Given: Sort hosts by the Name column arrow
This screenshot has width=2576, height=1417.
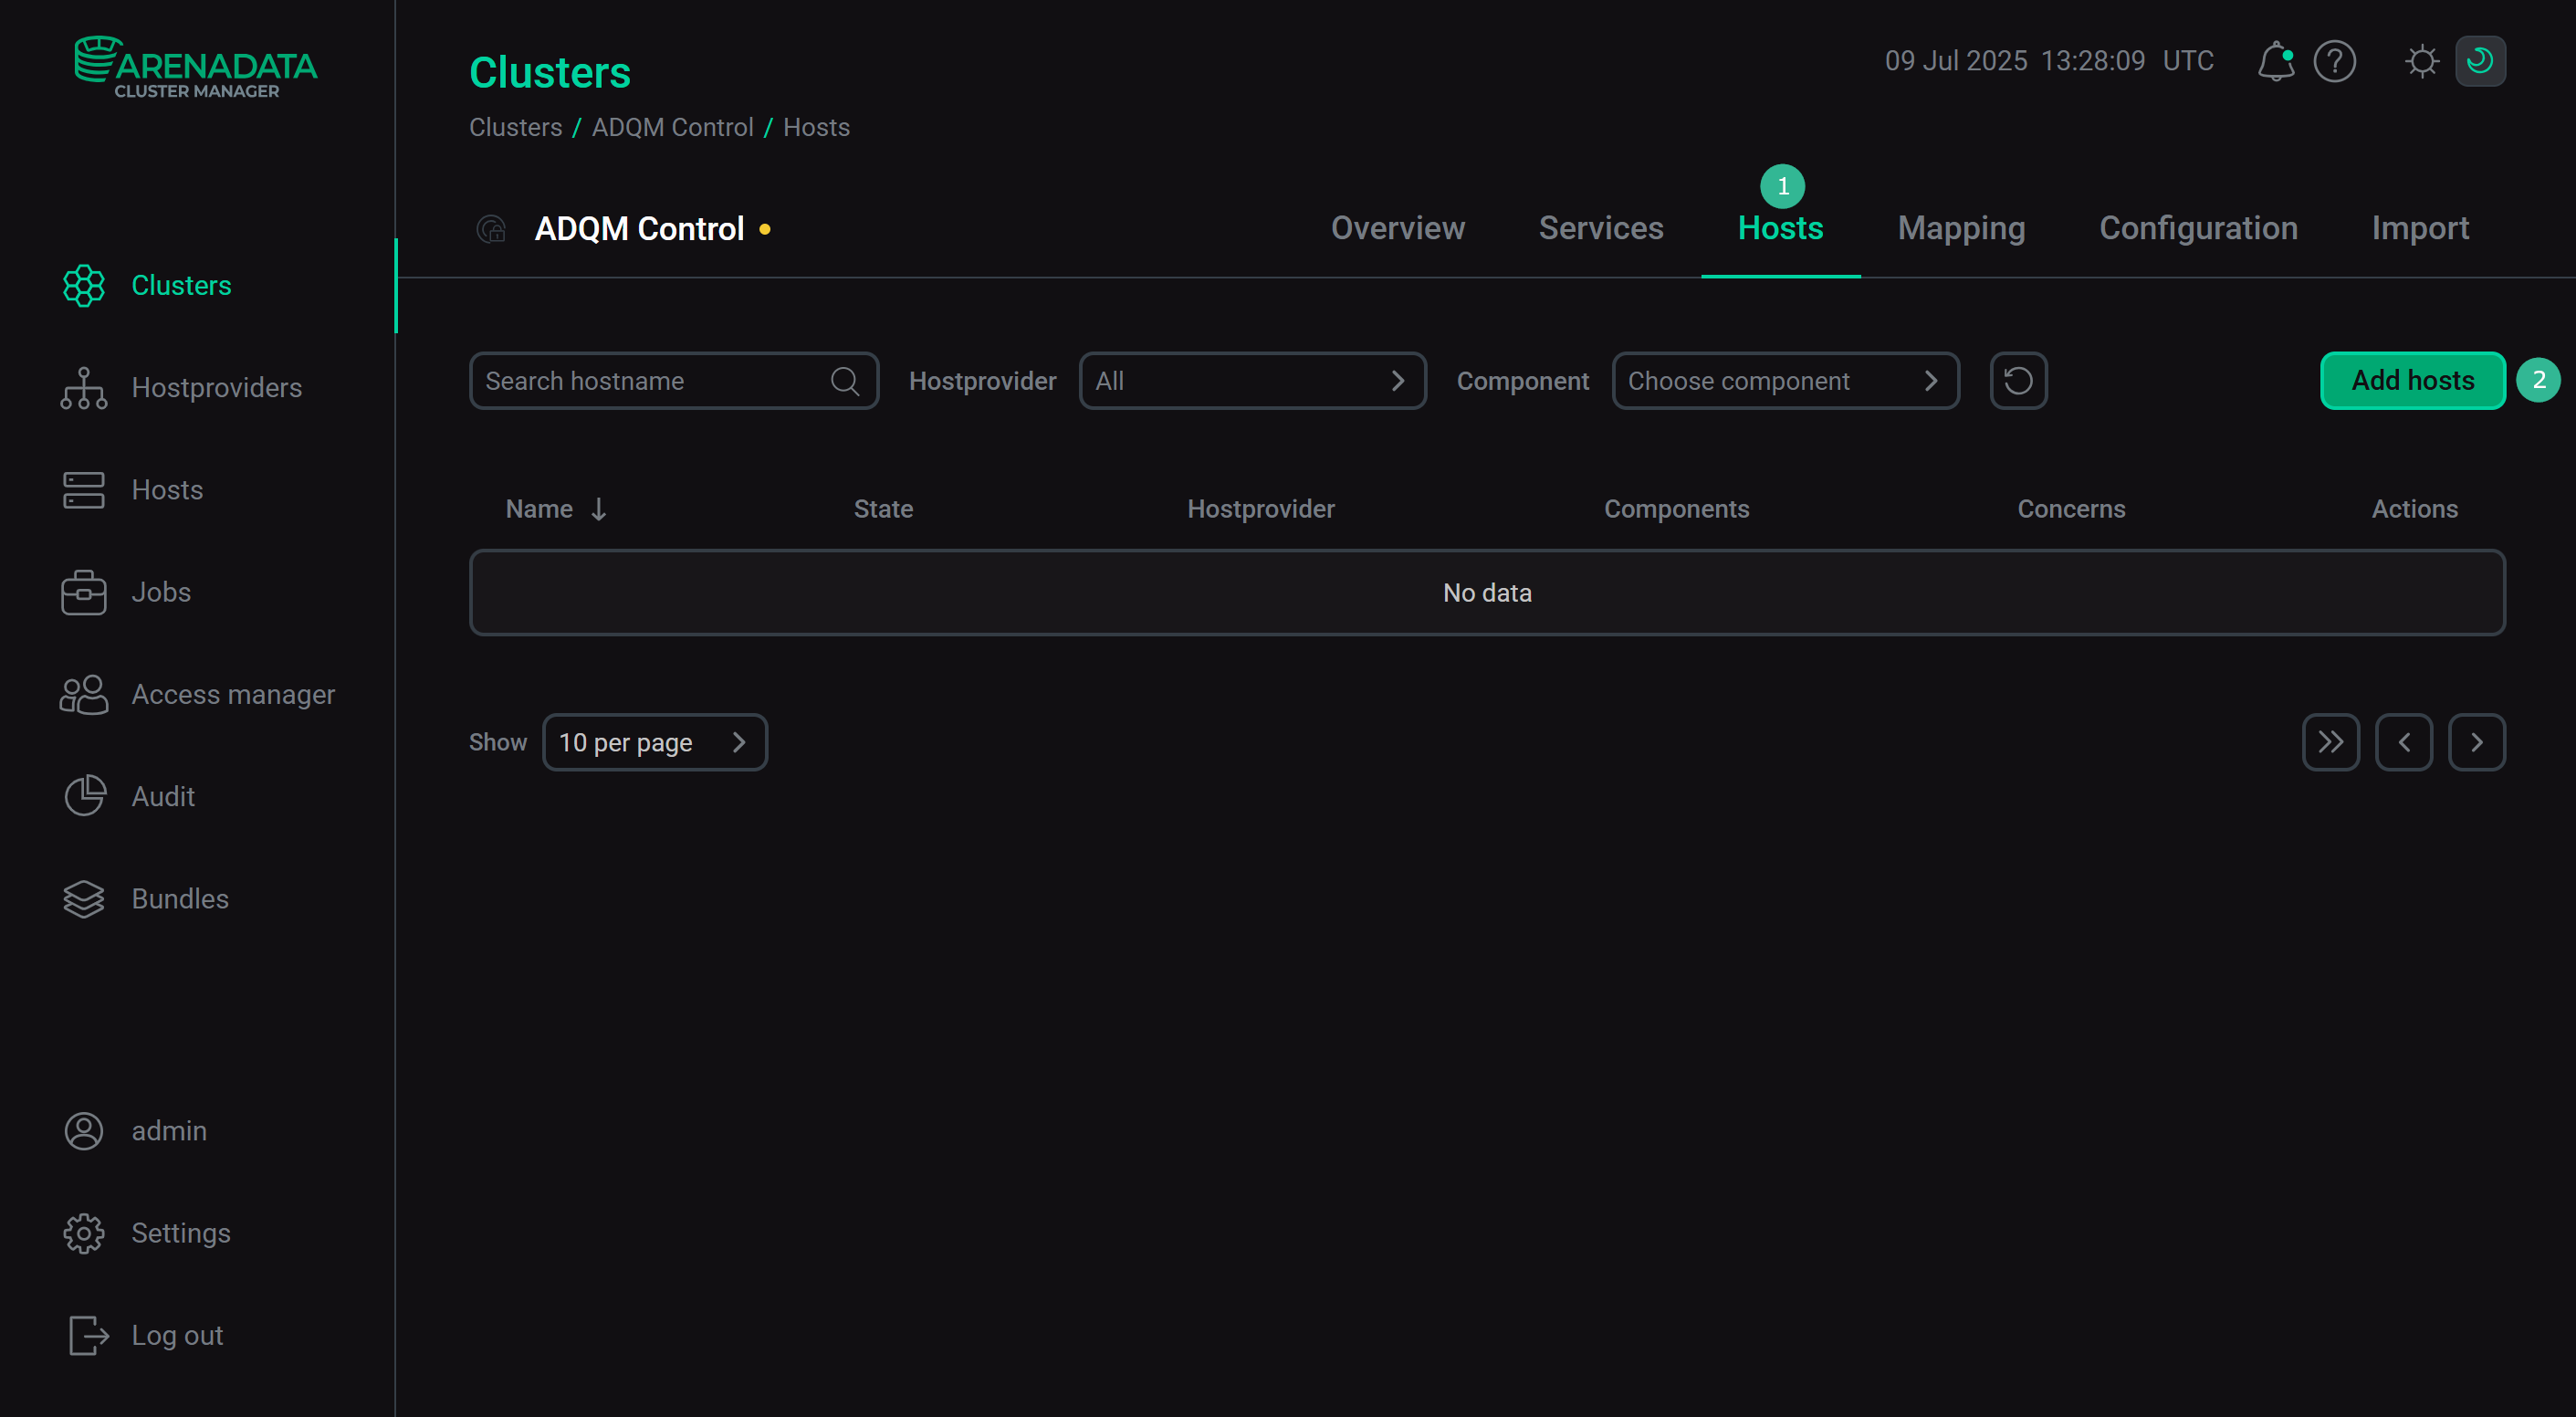Looking at the screenshot, I should click(597, 508).
